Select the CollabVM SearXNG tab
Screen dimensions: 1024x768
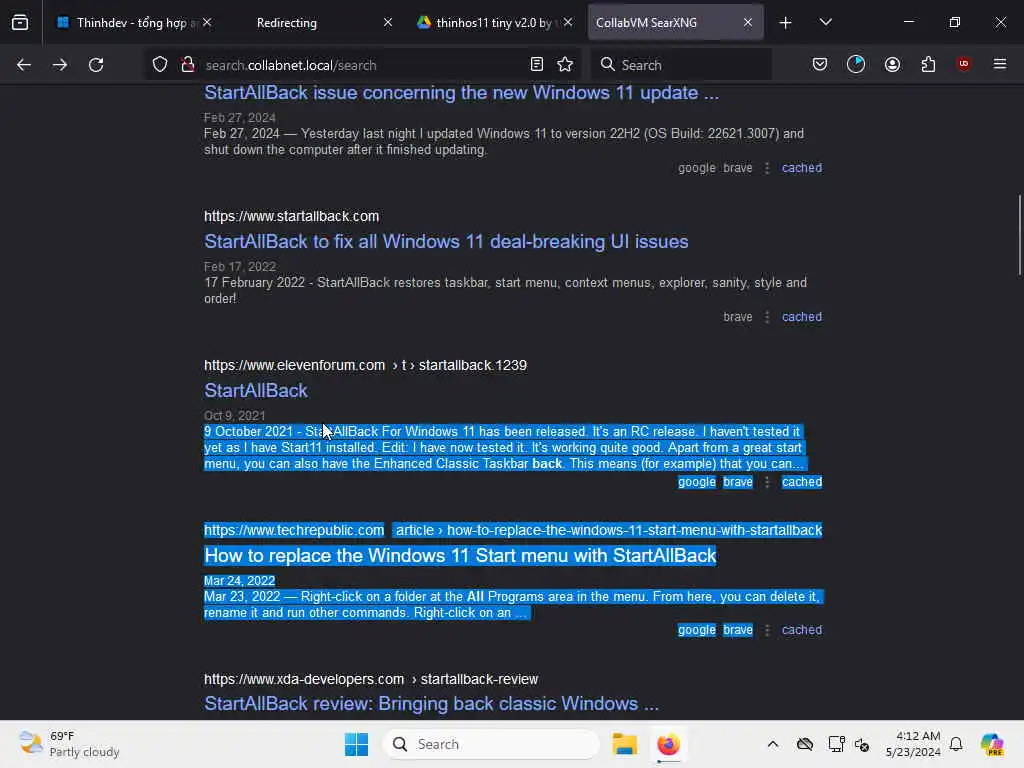pyautogui.click(x=675, y=23)
